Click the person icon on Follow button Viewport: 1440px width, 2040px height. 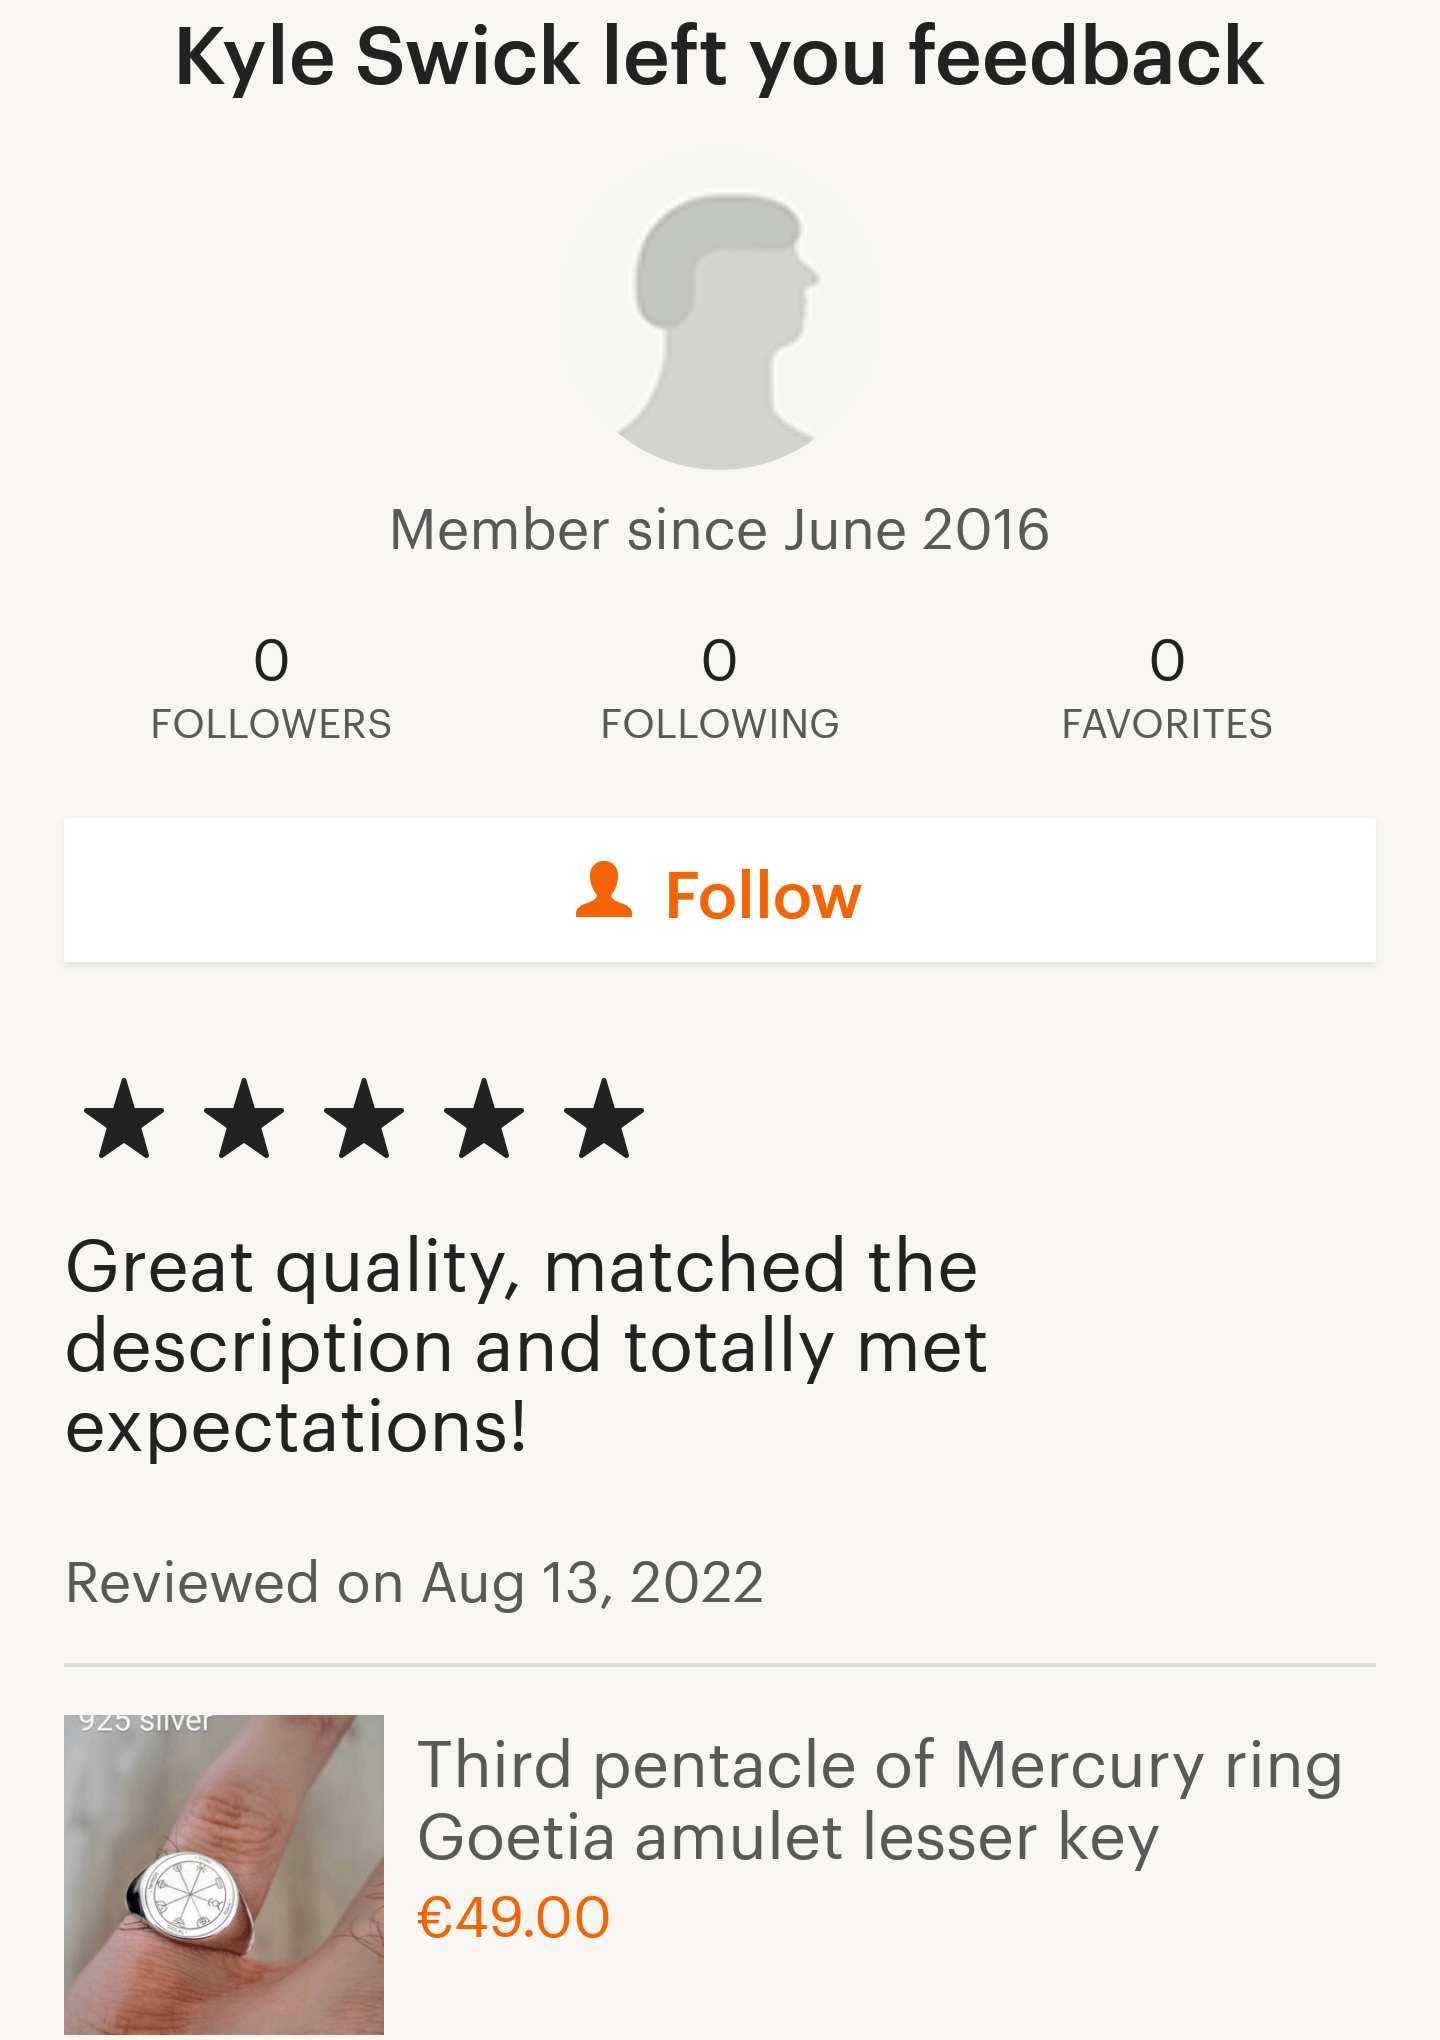coord(604,890)
